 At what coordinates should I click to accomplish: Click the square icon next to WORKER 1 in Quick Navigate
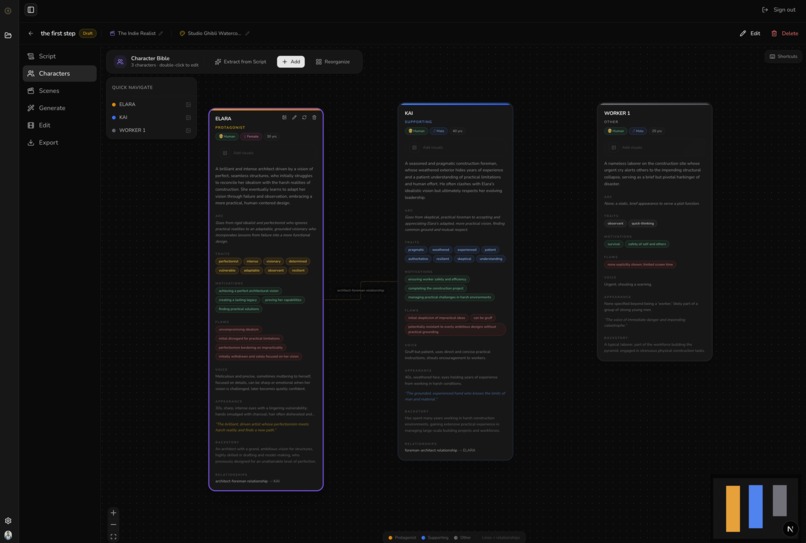pos(188,130)
